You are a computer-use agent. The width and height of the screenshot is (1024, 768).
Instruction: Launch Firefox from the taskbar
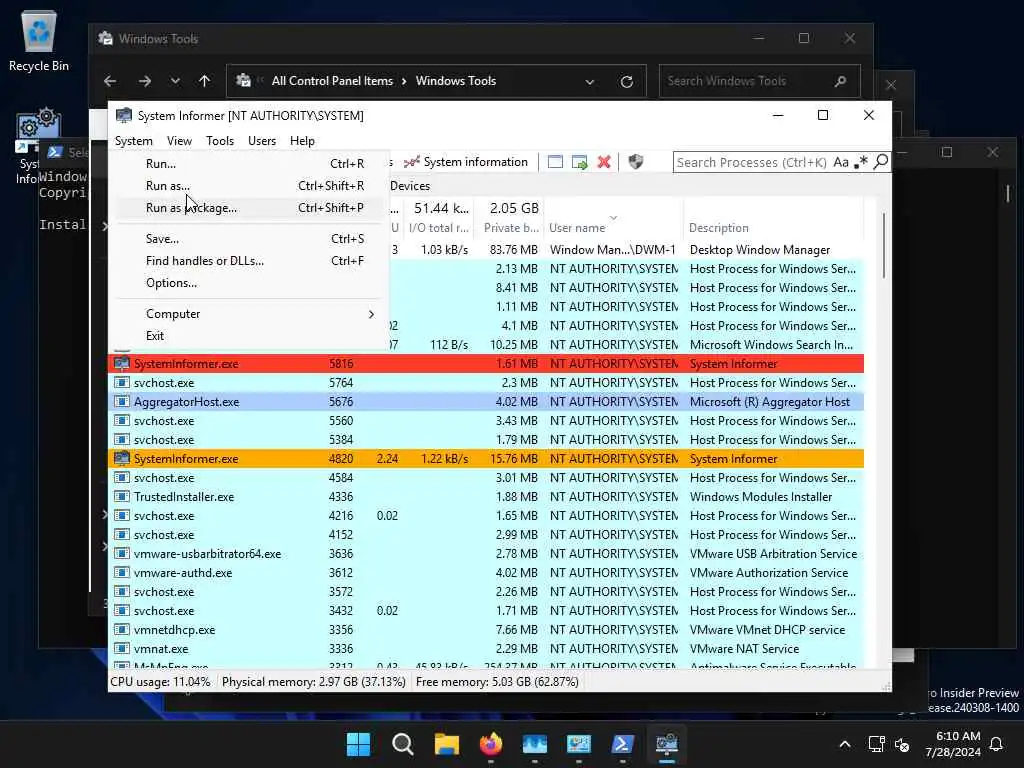[490, 744]
